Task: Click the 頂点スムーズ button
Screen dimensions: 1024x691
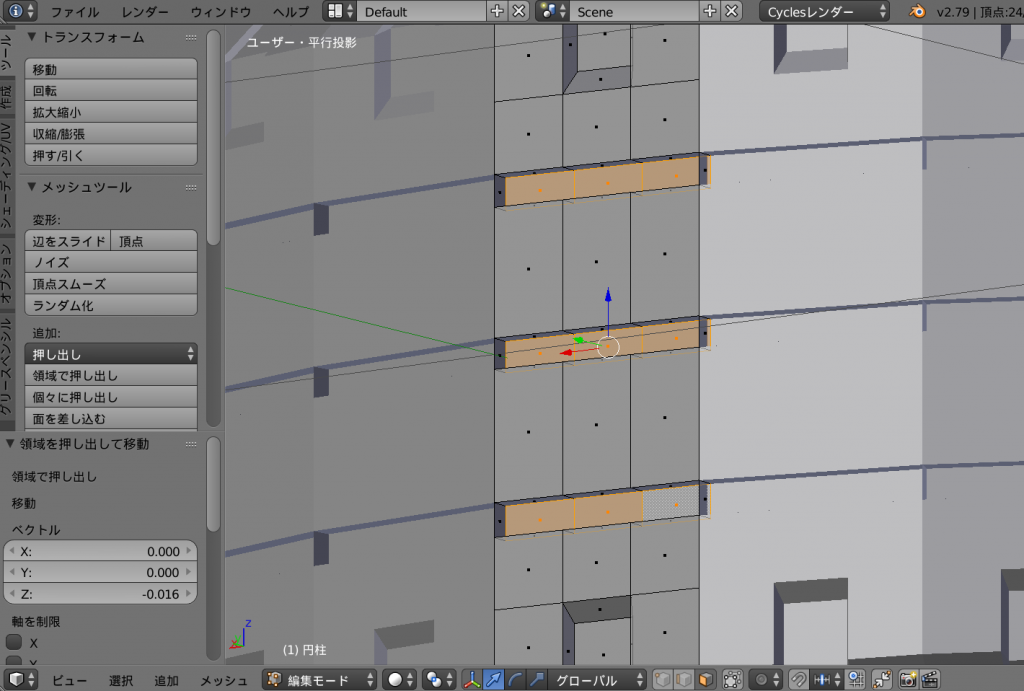Action: tap(110, 284)
